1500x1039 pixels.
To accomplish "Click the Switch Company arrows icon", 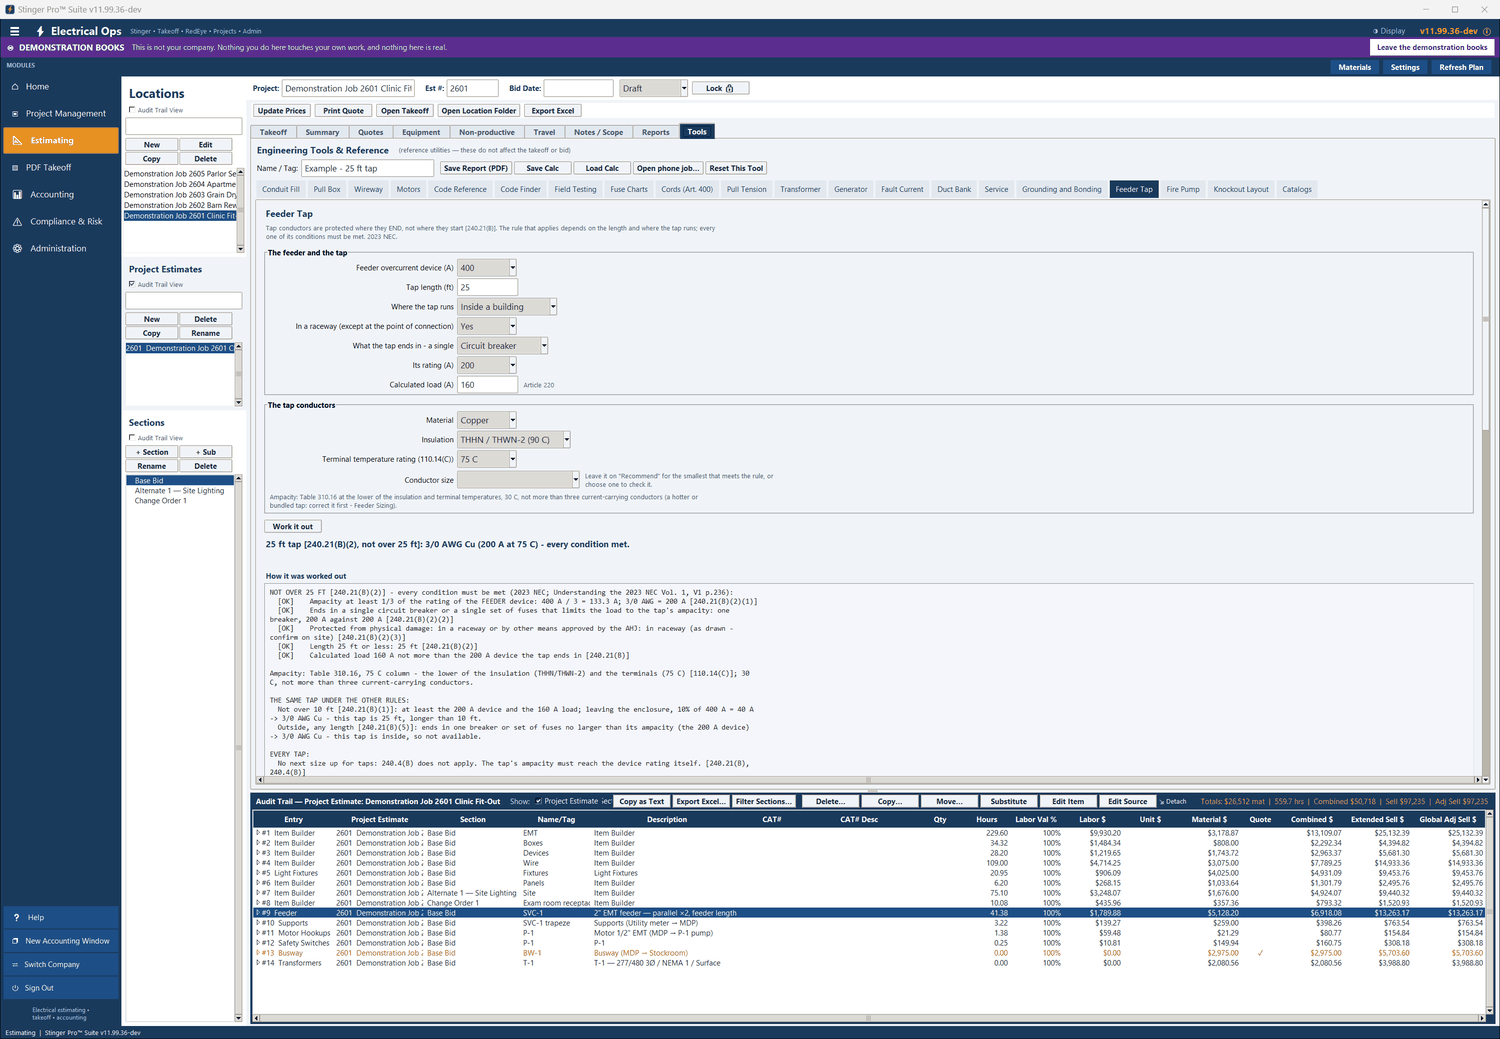I will [15, 965].
